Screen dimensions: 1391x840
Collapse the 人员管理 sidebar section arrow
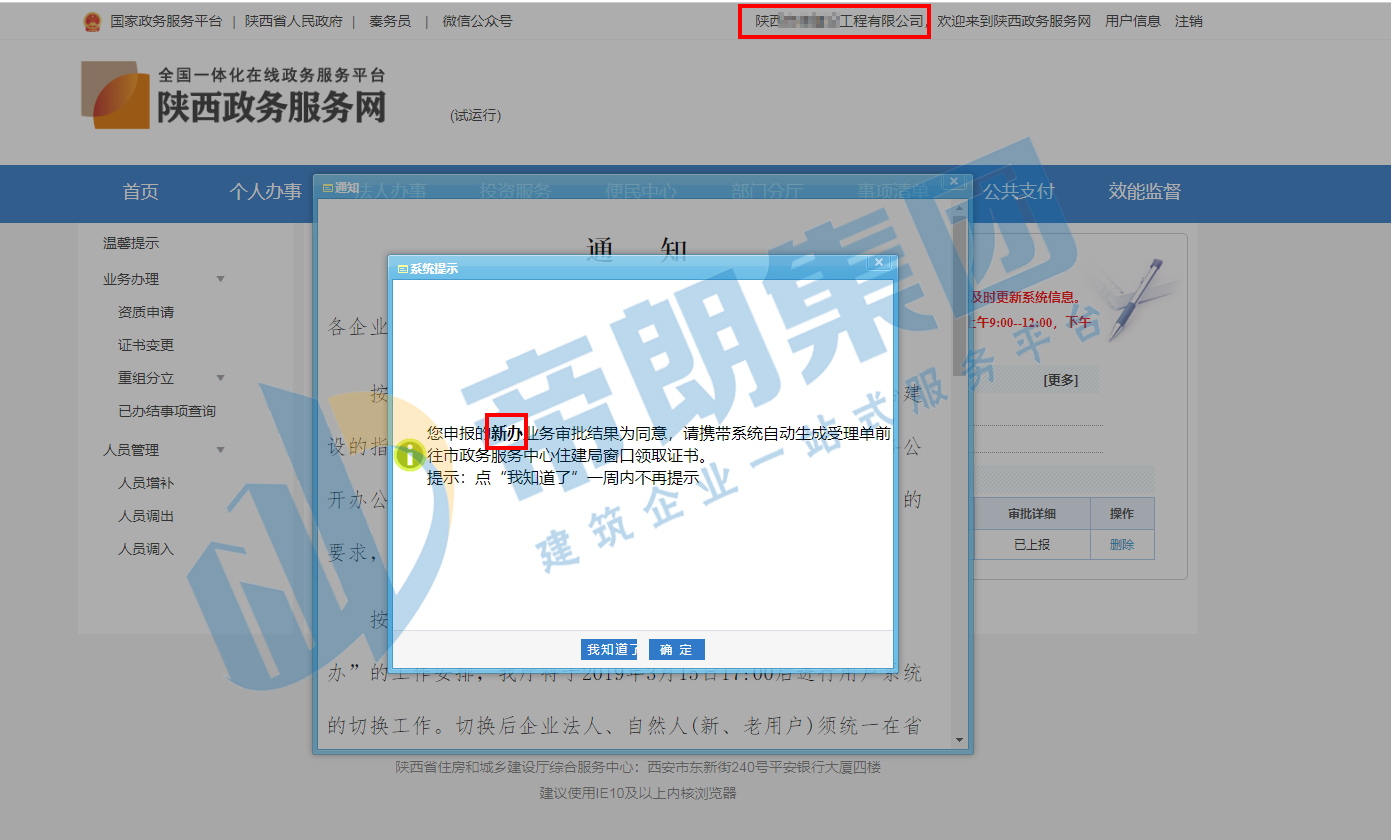(x=221, y=450)
